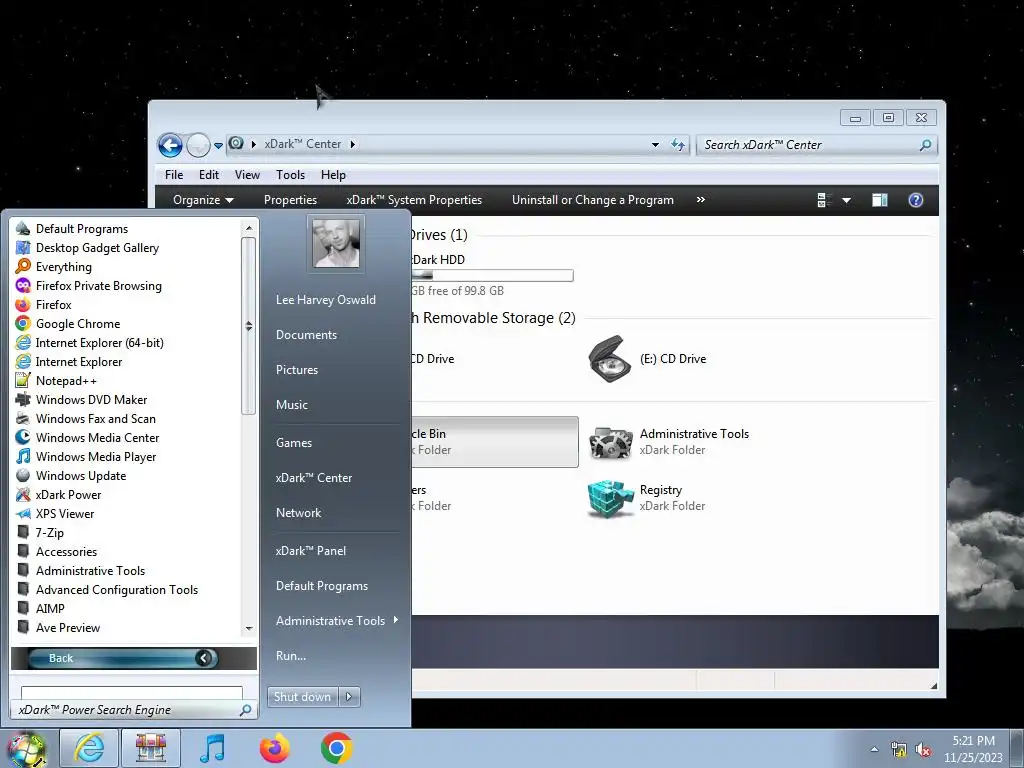Click Properties in the xDark Center toolbar

[x=290, y=200]
